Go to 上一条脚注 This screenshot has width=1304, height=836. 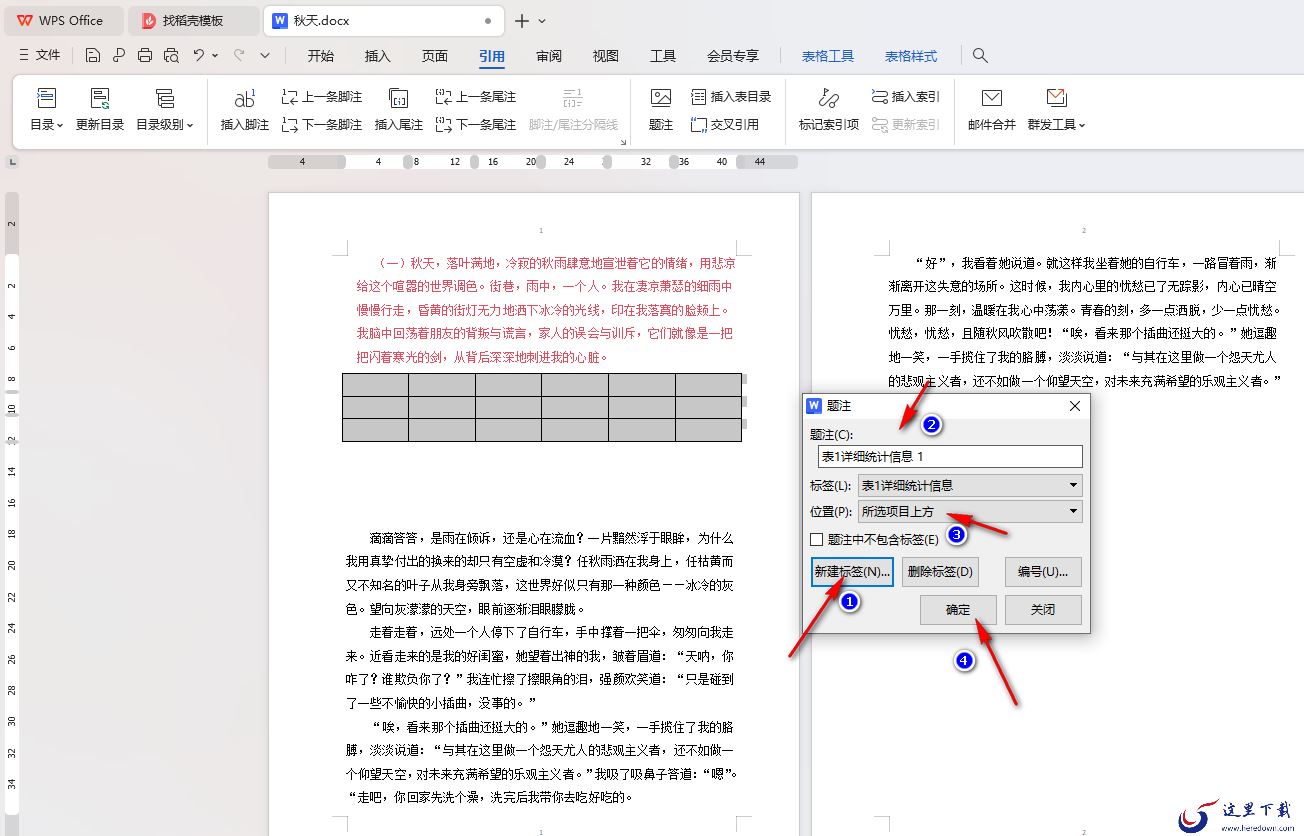(x=322, y=97)
